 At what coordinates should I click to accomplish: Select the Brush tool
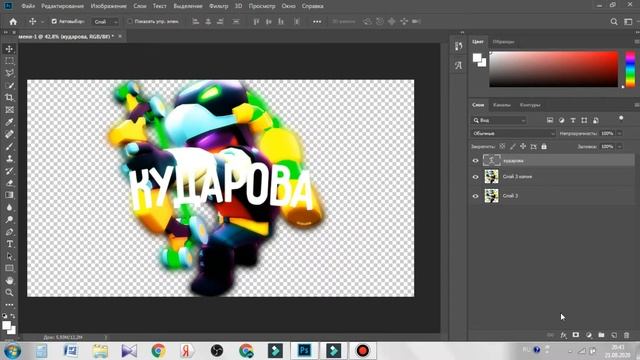[9, 147]
